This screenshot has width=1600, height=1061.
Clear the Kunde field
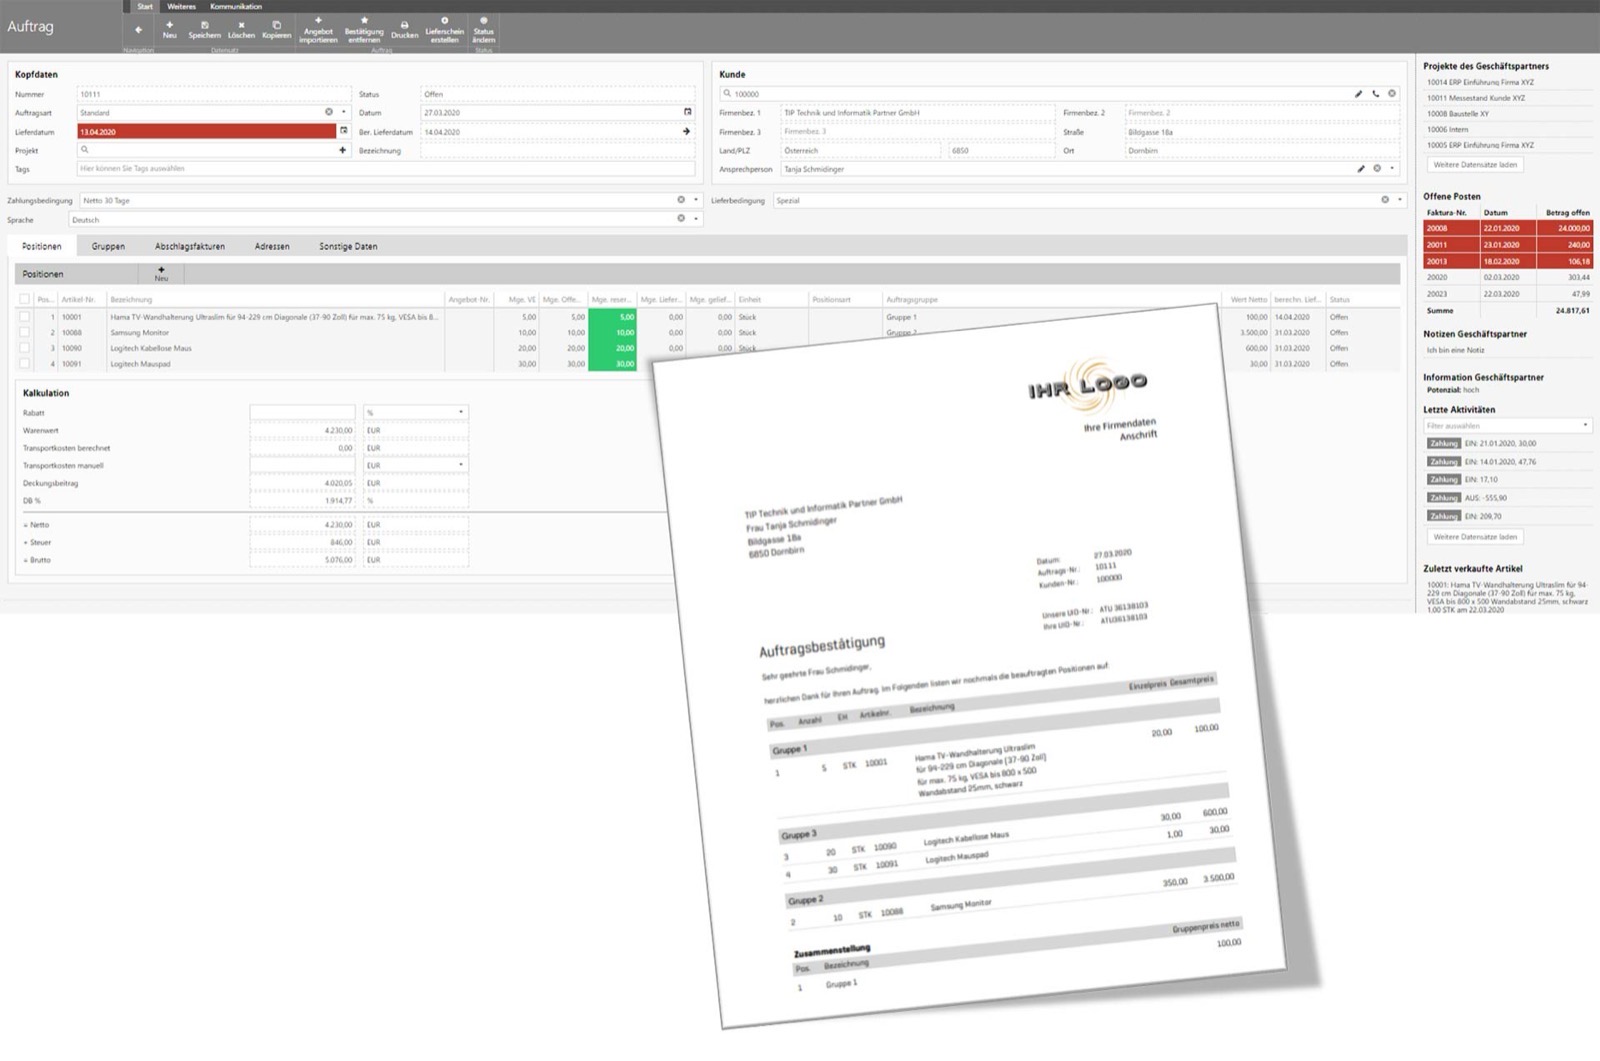click(x=1391, y=94)
